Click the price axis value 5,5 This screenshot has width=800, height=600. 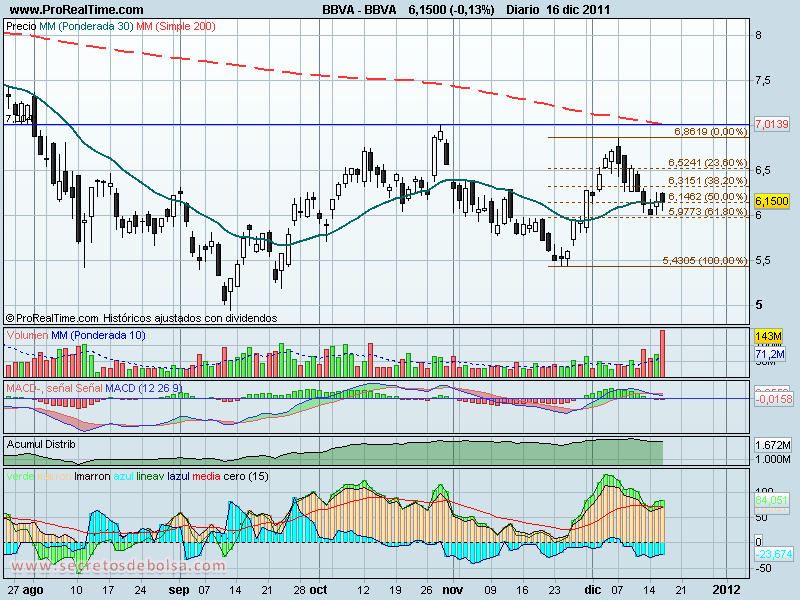pyautogui.click(x=763, y=260)
